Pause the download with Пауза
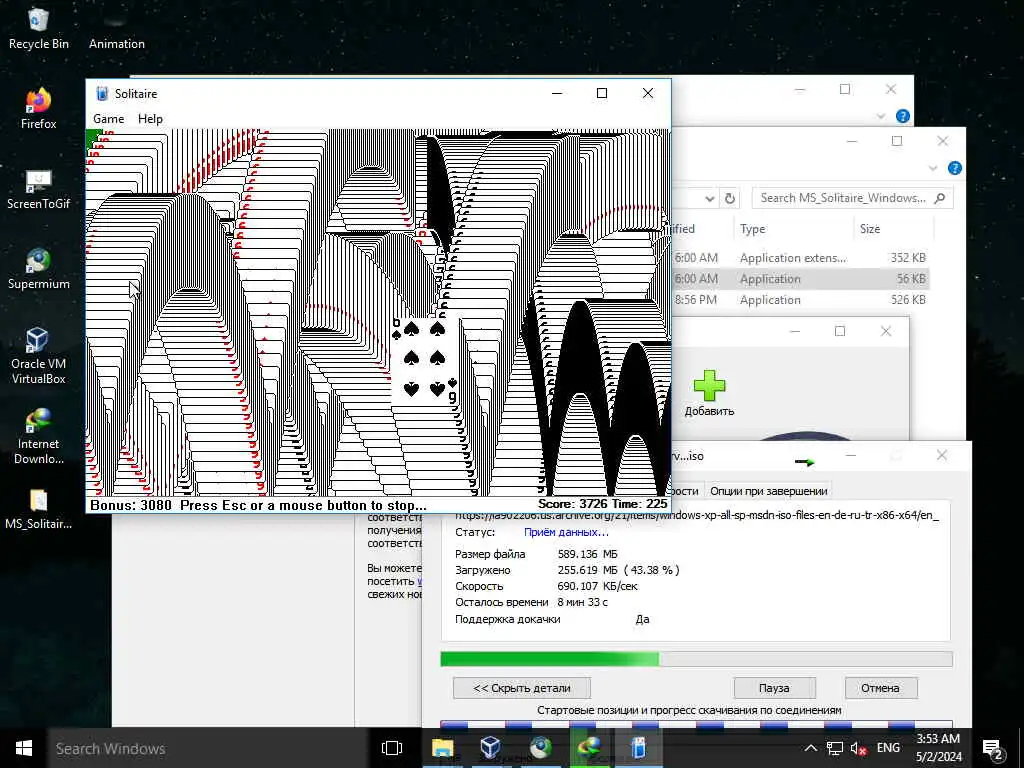The width and height of the screenshot is (1024, 768). click(x=775, y=688)
